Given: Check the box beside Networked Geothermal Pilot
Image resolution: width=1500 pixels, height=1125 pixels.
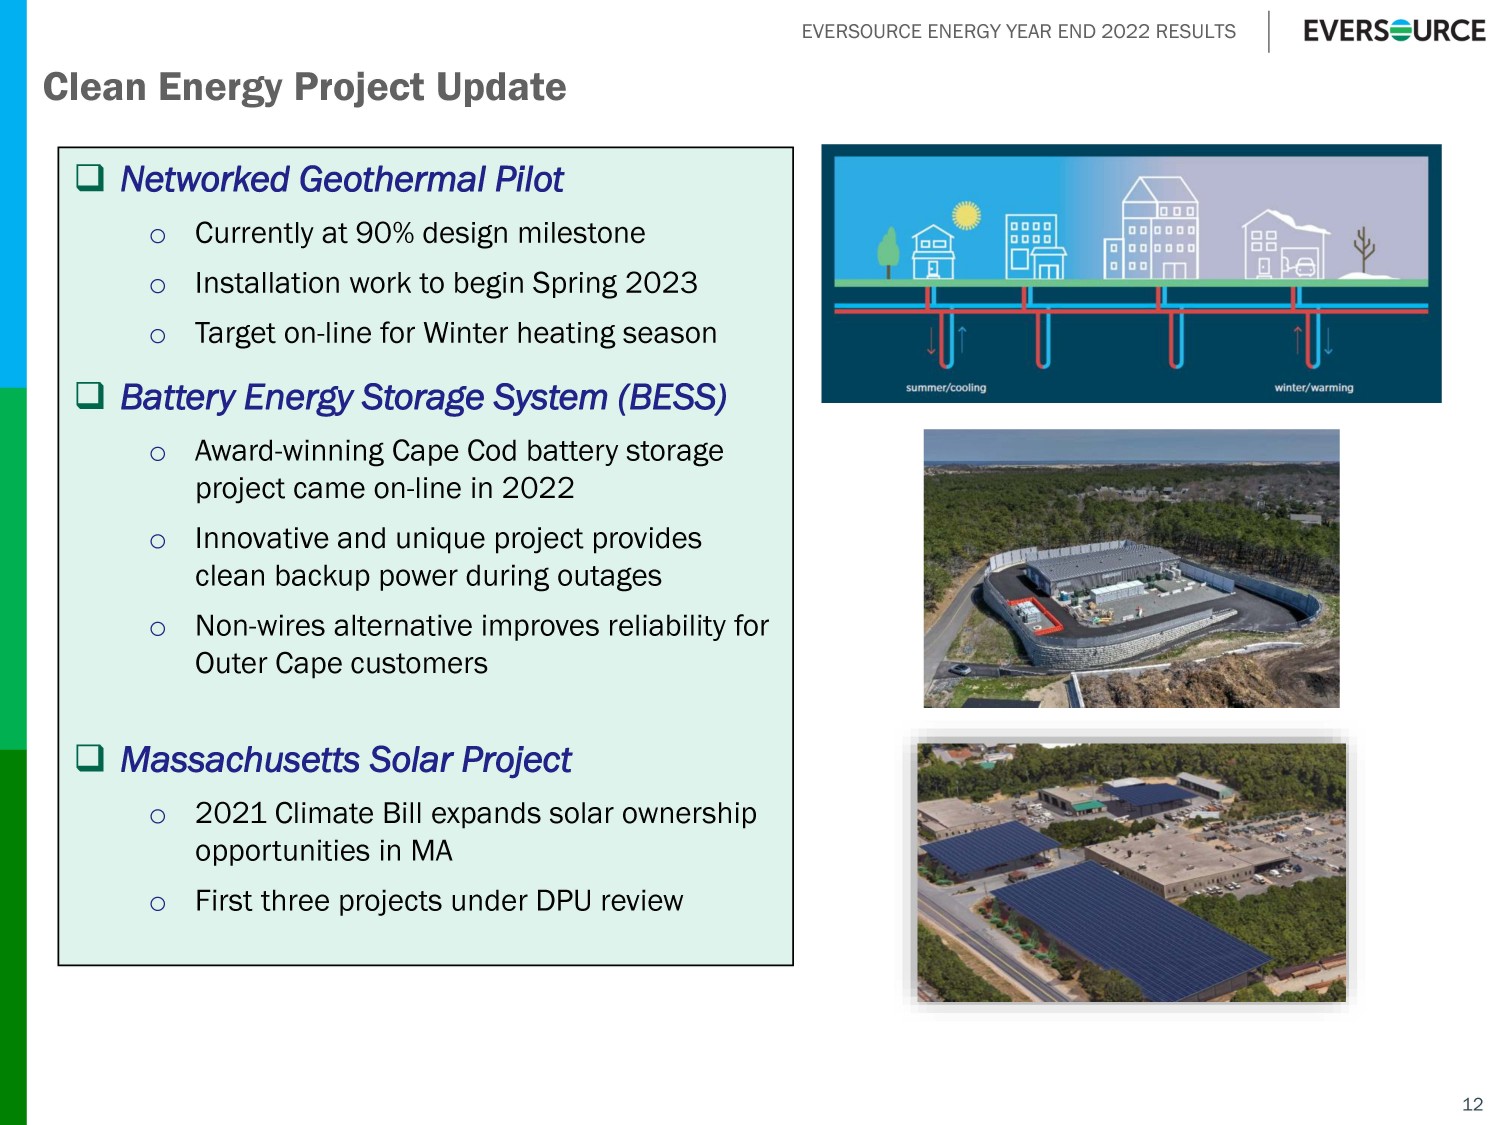Looking at the screenshot, I should click(x=90, y=178).
